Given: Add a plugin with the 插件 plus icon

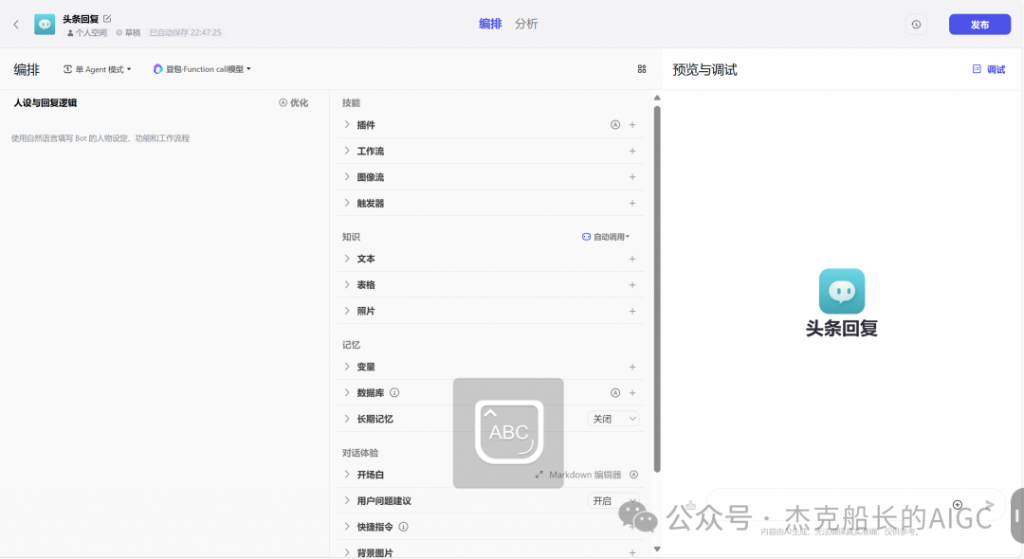Looking at the screenshot, I should coord(632,125).
